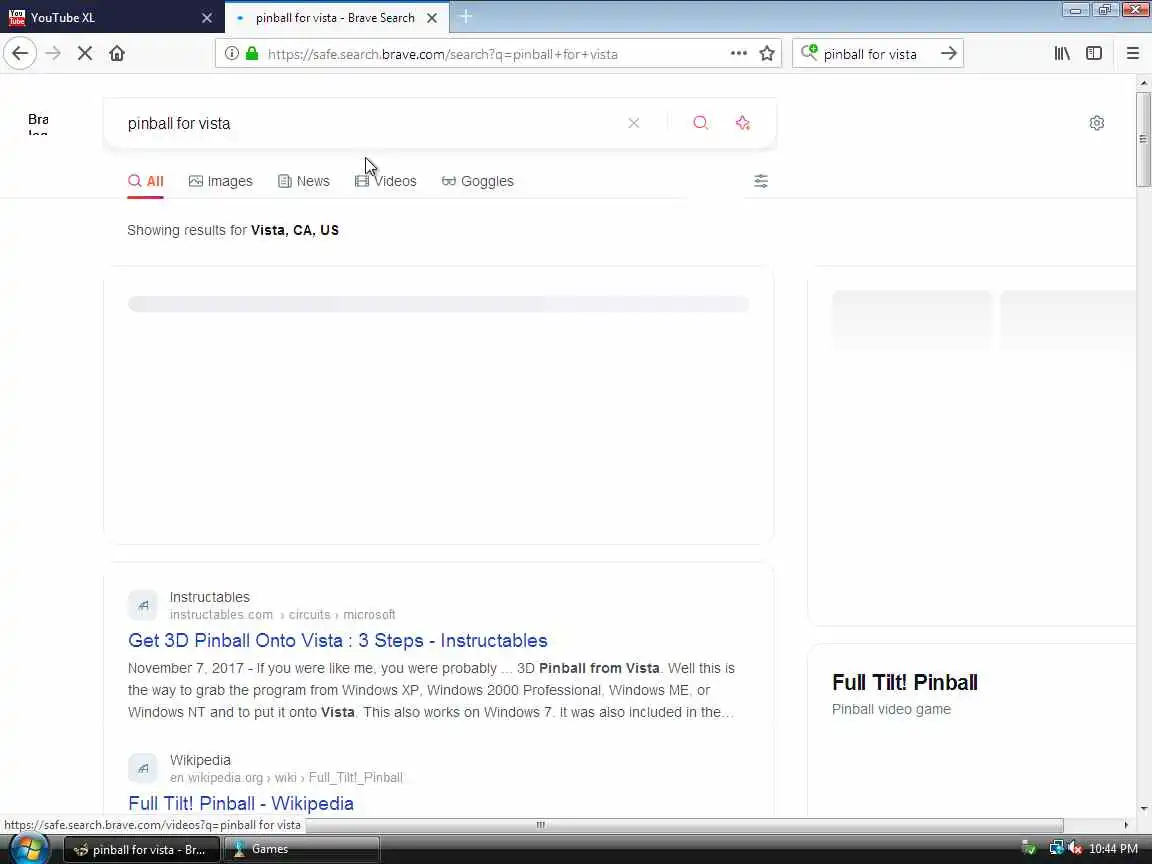Click the search engine magnifier icon

(x=809, y=53)
